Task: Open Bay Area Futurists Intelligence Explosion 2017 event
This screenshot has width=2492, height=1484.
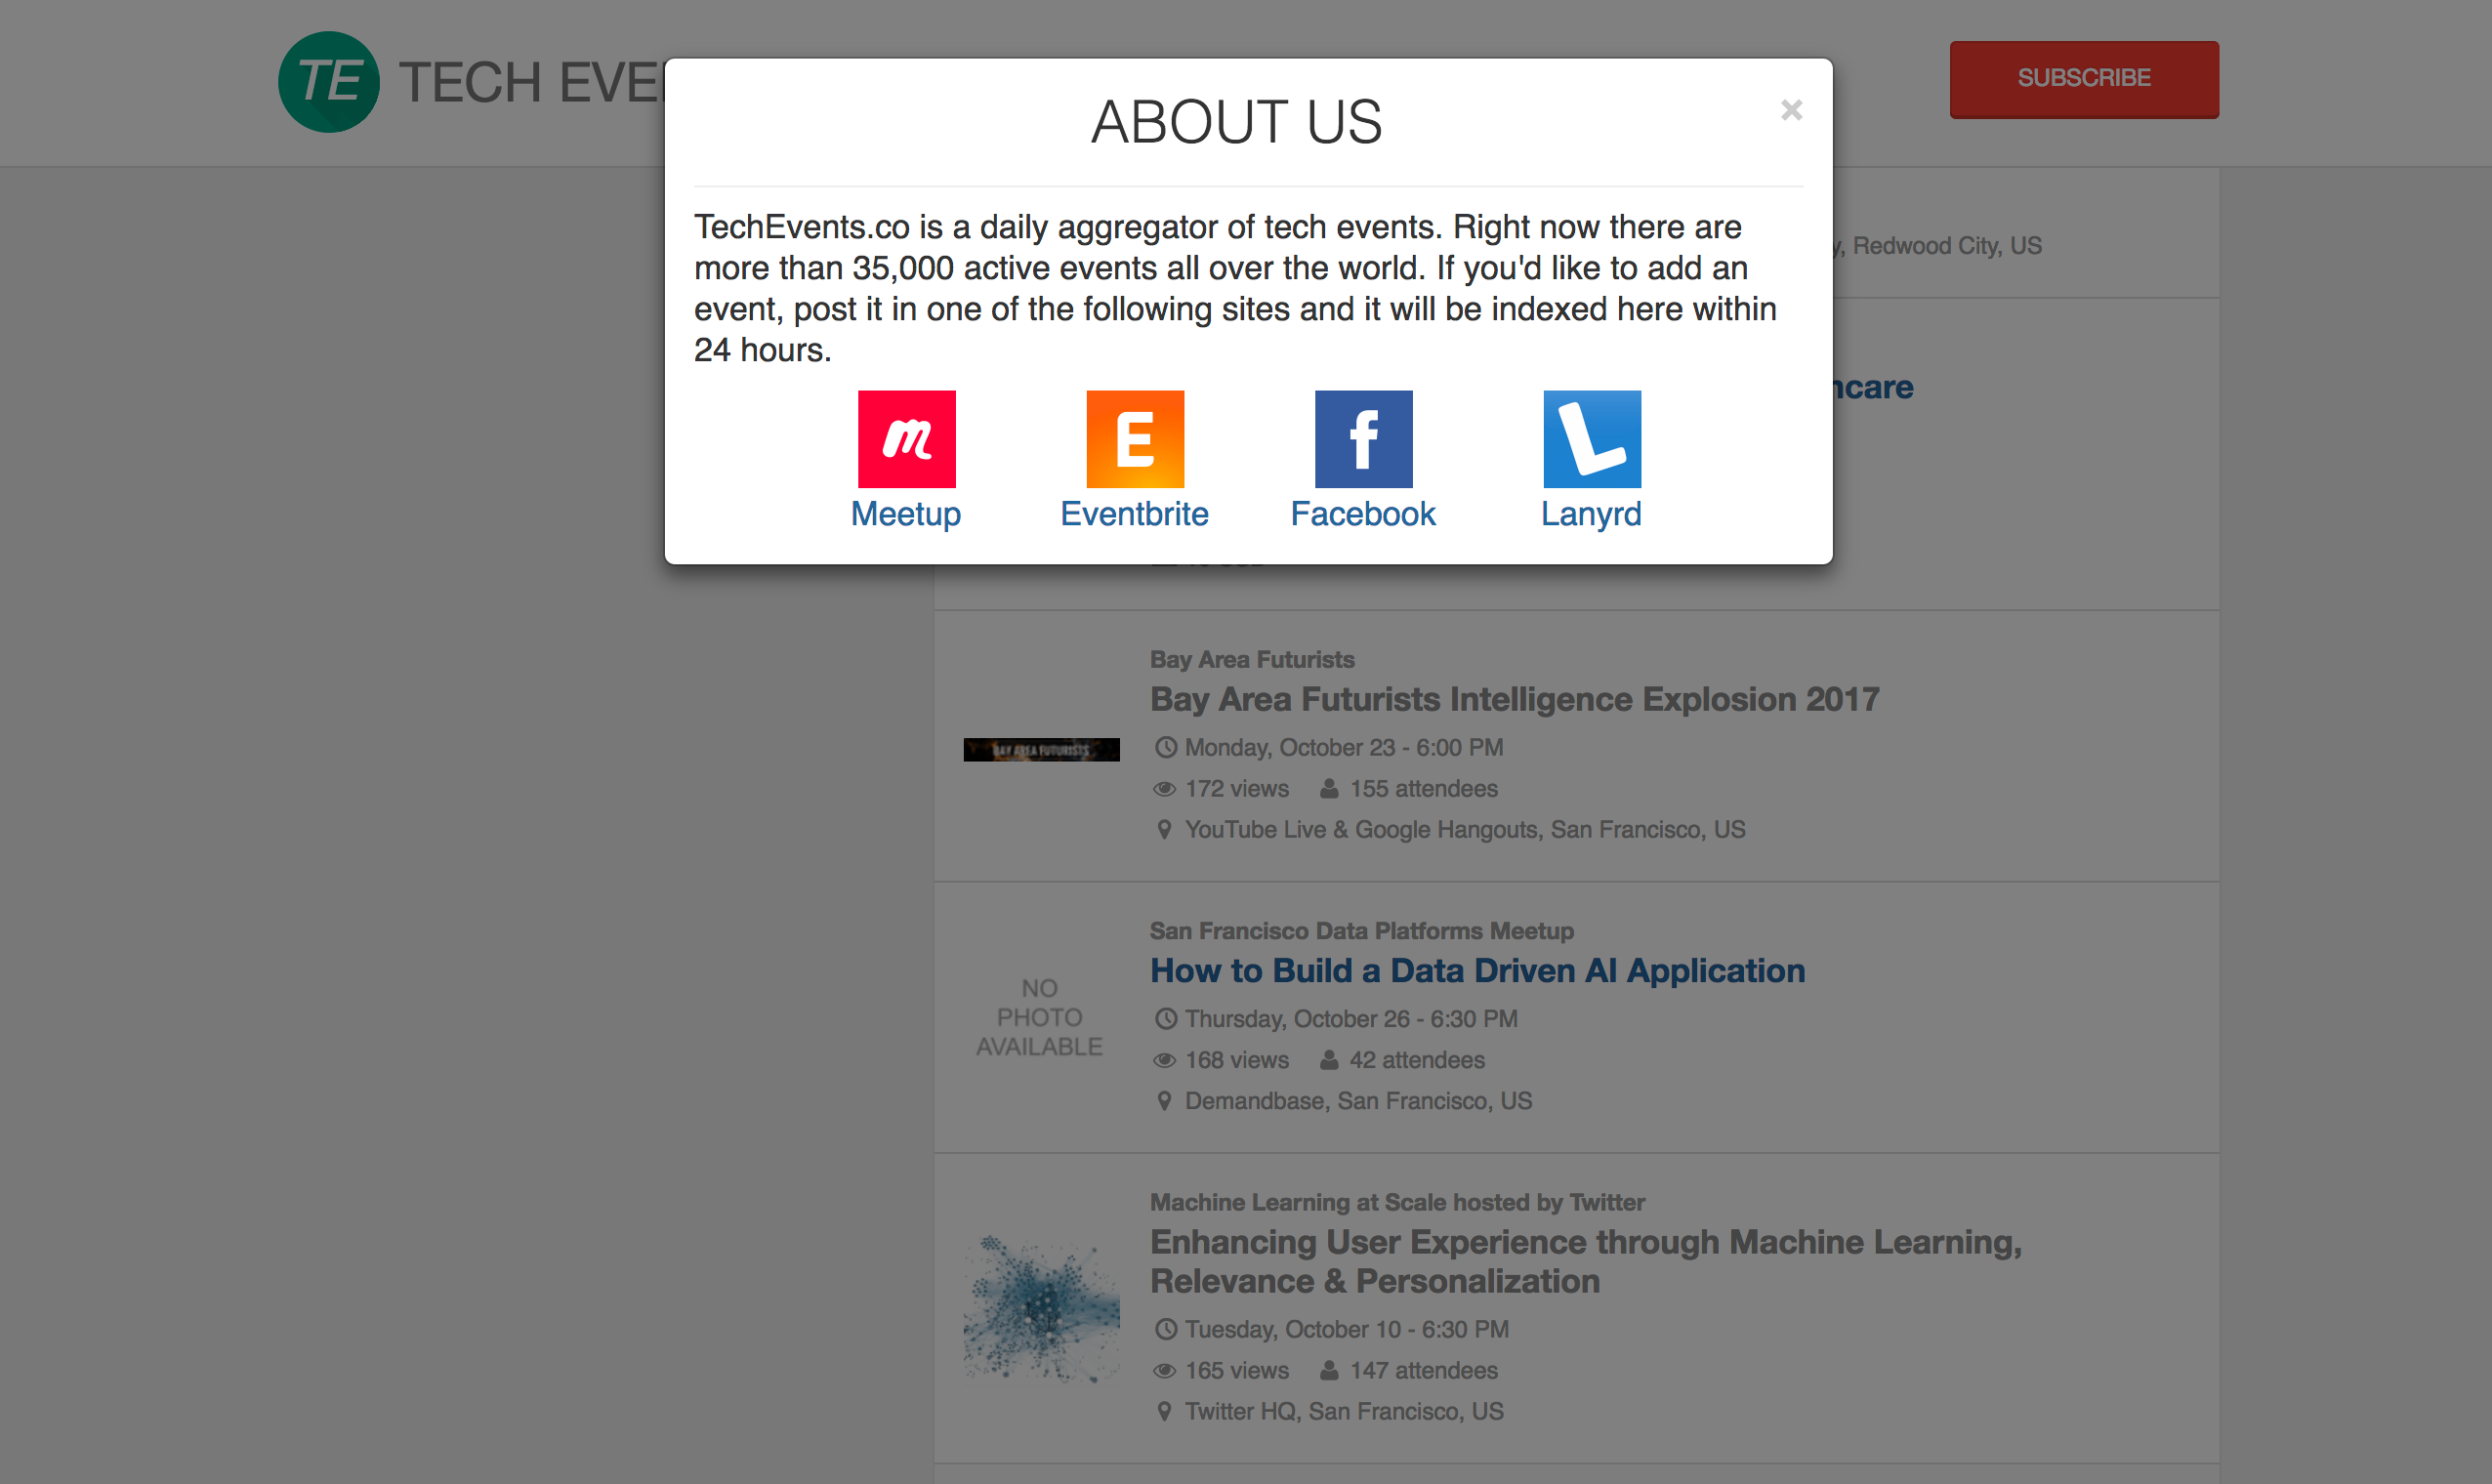Action: (x=1514, y=699)
